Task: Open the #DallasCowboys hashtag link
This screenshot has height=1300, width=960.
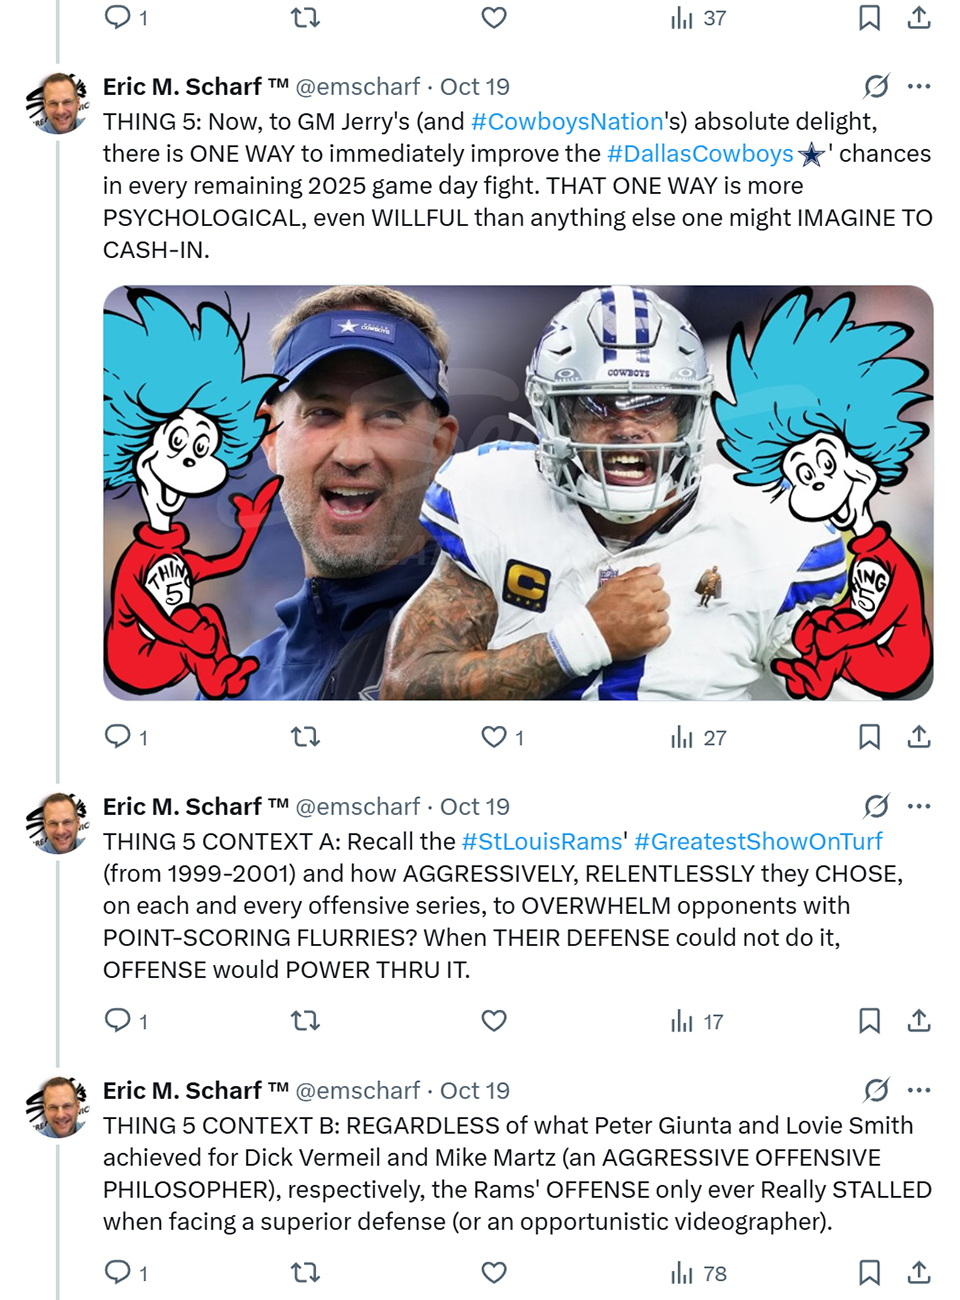Action: pyautogui.click(x=700, y=154)
